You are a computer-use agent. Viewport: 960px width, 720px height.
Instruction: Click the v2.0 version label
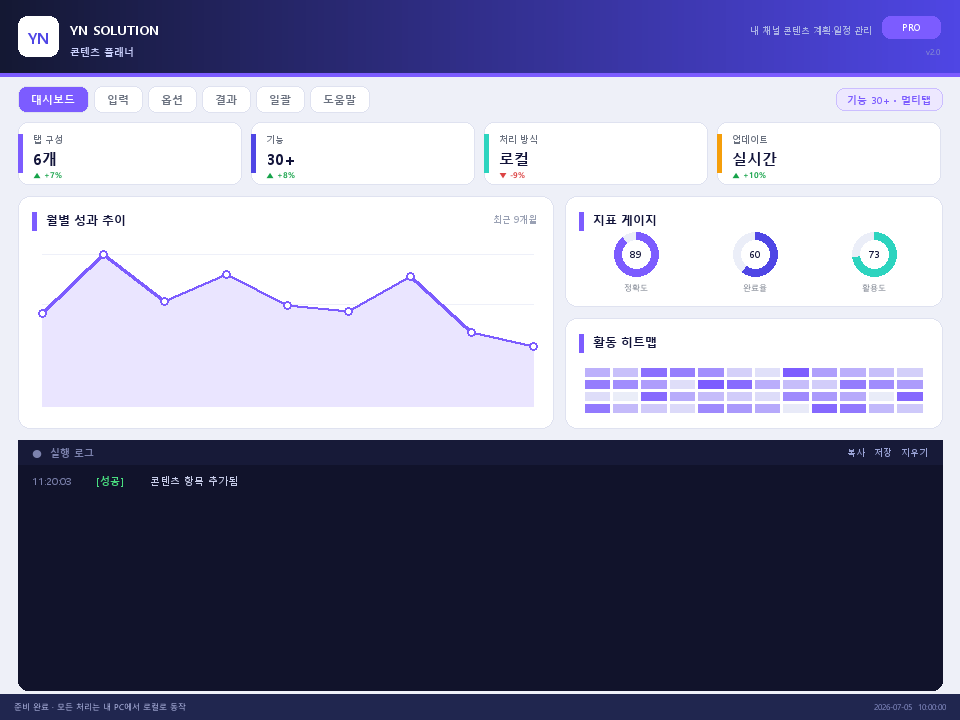tap(932, 52)
